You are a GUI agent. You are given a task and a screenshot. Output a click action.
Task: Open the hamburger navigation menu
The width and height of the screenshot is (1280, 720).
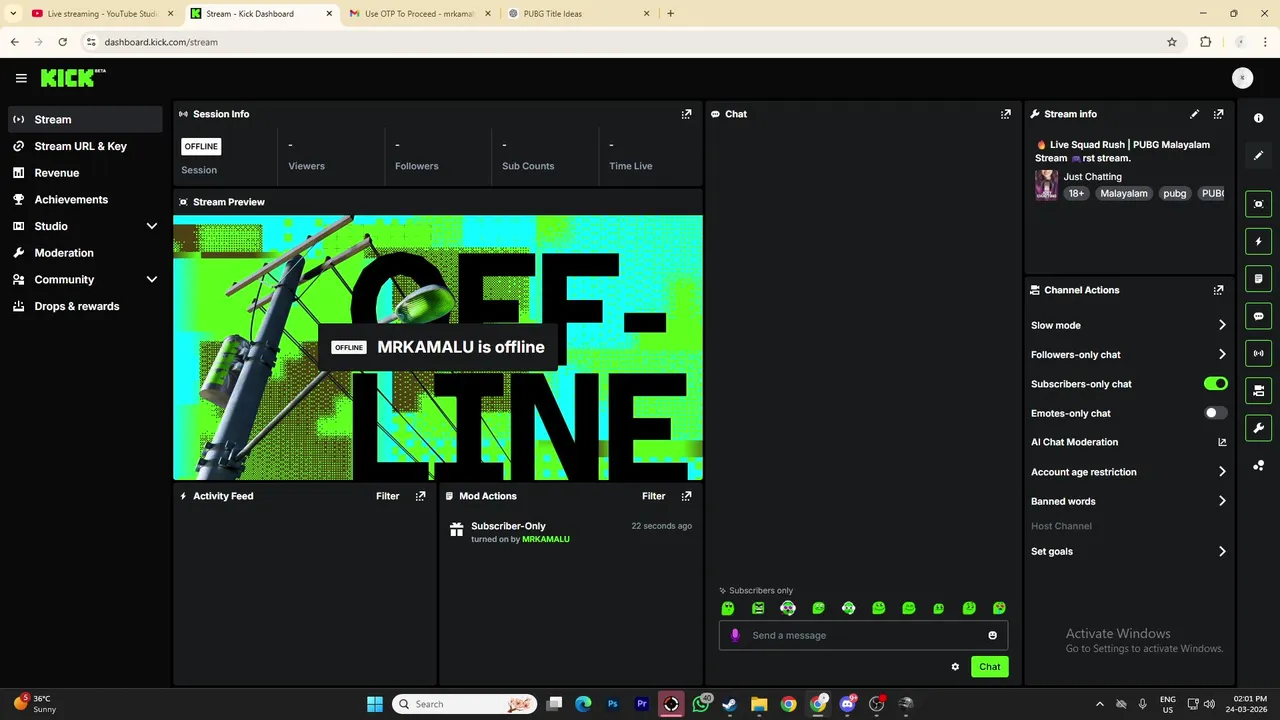pos(21,78)
